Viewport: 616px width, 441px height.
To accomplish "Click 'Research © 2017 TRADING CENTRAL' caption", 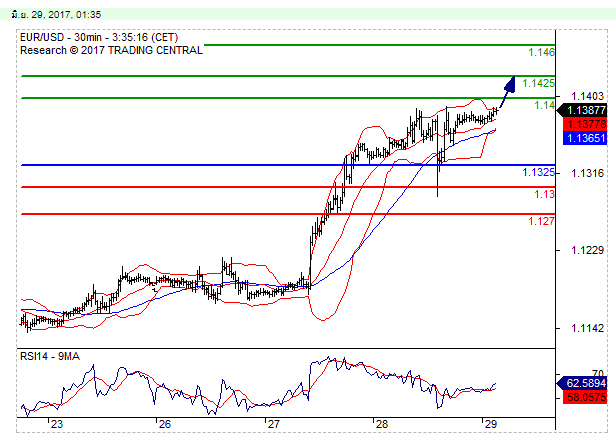I will (111, 50).
